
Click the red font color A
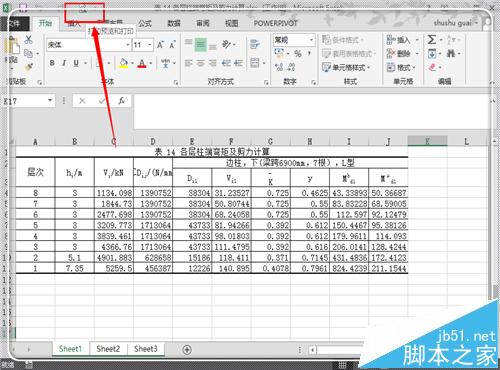tap(142, 63)
